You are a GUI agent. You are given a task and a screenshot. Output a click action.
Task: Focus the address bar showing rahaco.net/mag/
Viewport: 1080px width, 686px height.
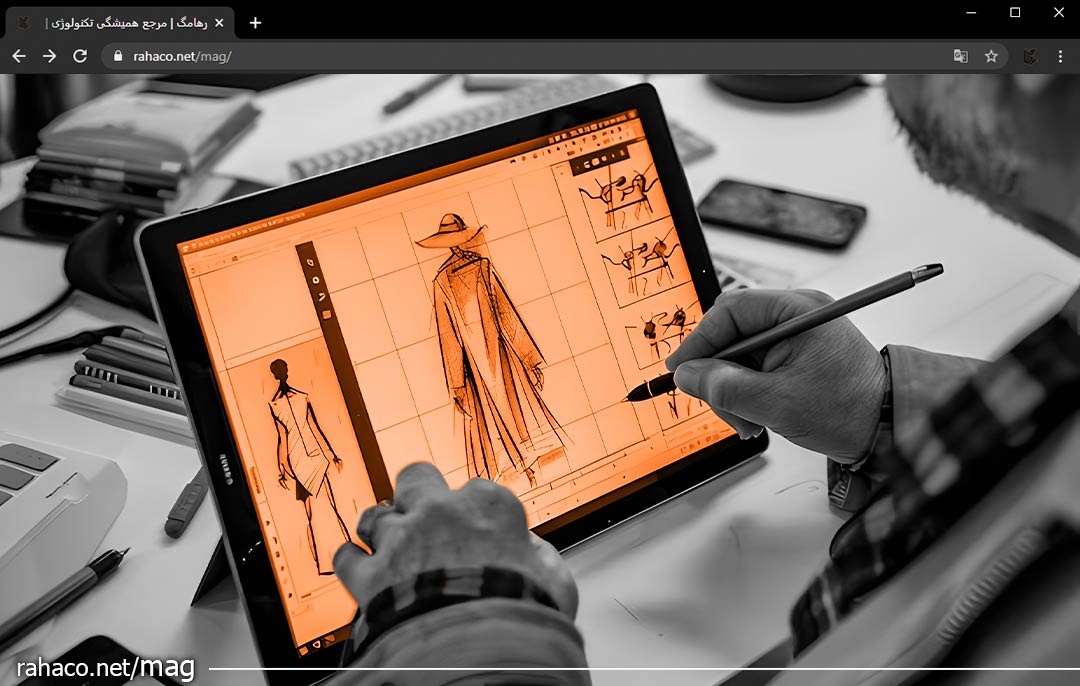(x=500, y=56)
